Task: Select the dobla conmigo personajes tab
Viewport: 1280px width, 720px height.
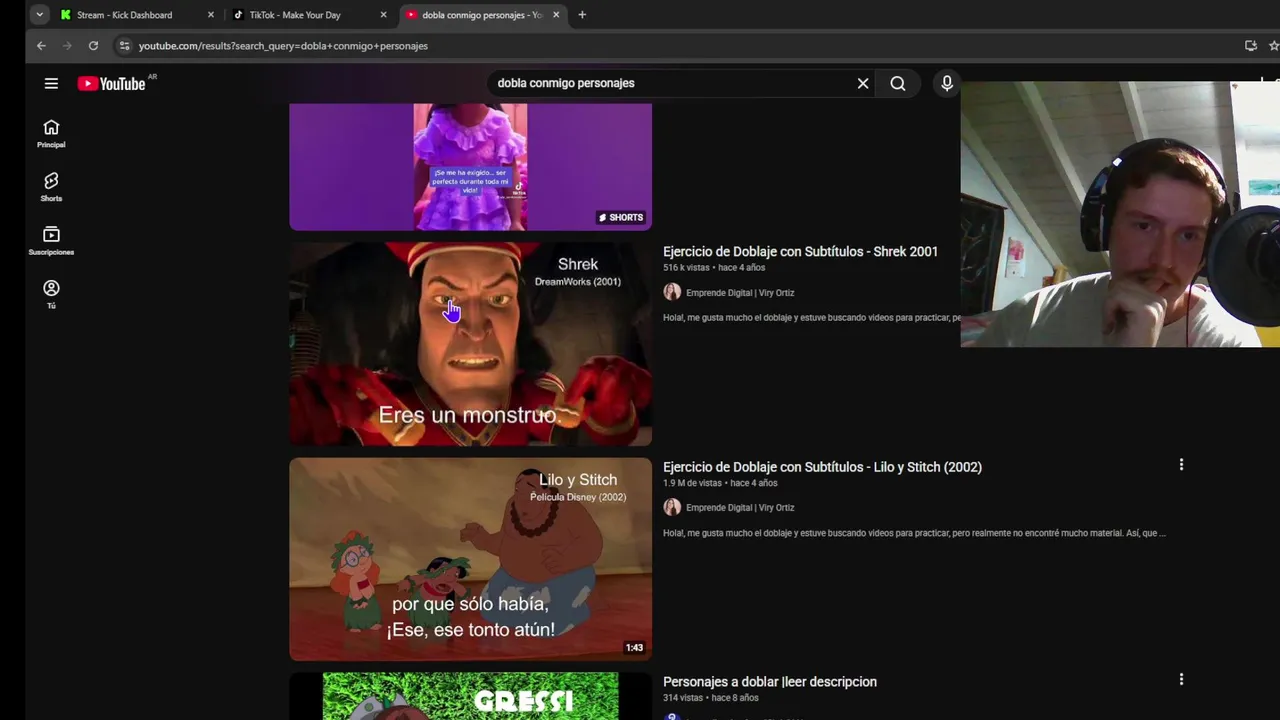Action: pyautogui.click(x=484, y=15)
